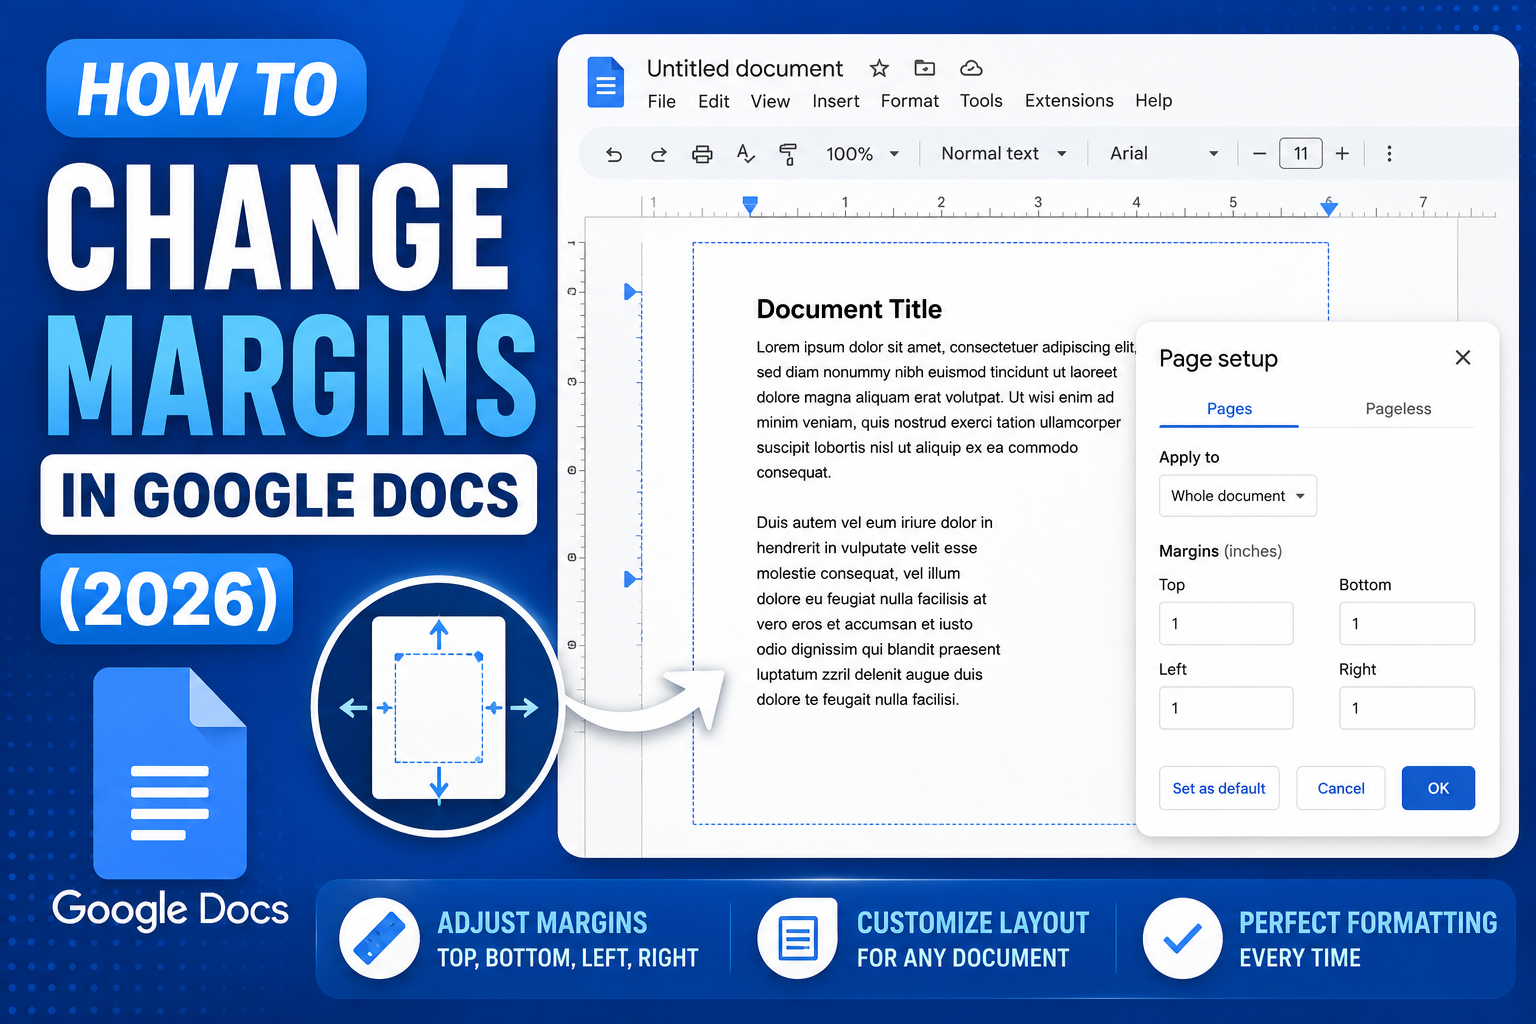
Task: Click the Untitled document title
Action: pyautogui.click(x=745, y=68)
